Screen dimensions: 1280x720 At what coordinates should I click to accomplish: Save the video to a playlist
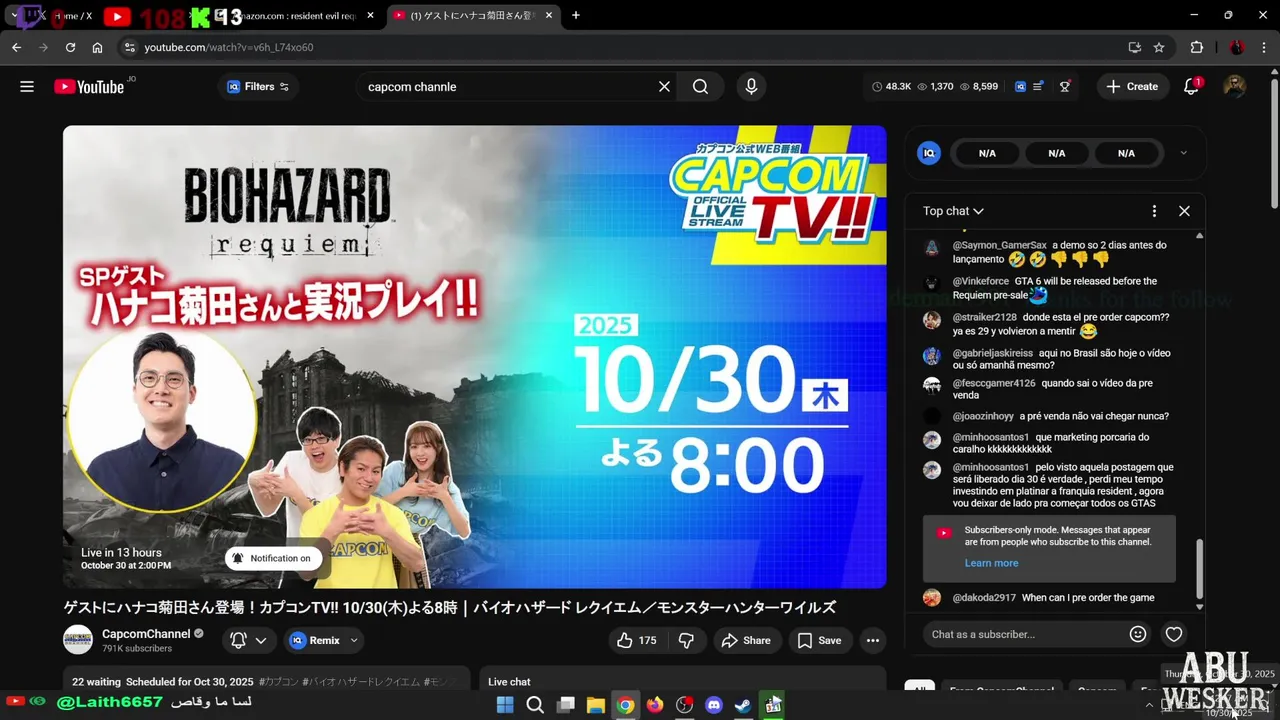pyautogui.click(x=819, y=640)
